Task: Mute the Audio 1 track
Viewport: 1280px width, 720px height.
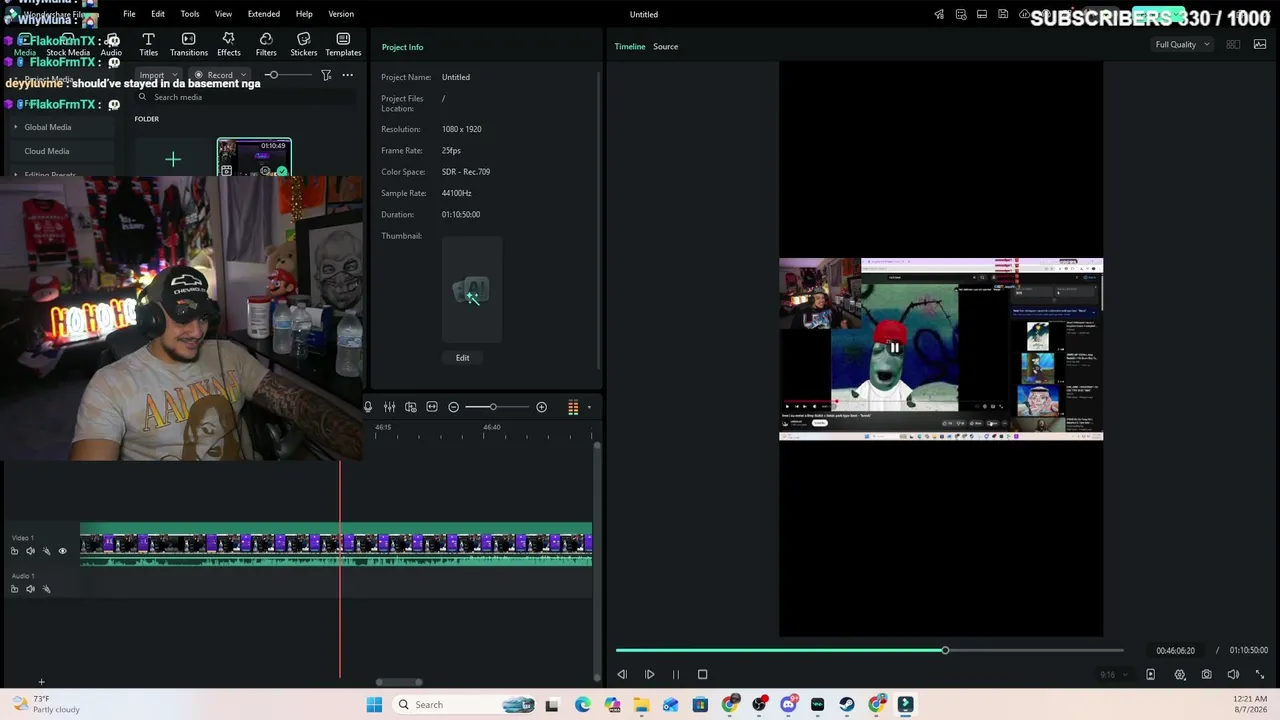Action: click(x=30, y=589)
